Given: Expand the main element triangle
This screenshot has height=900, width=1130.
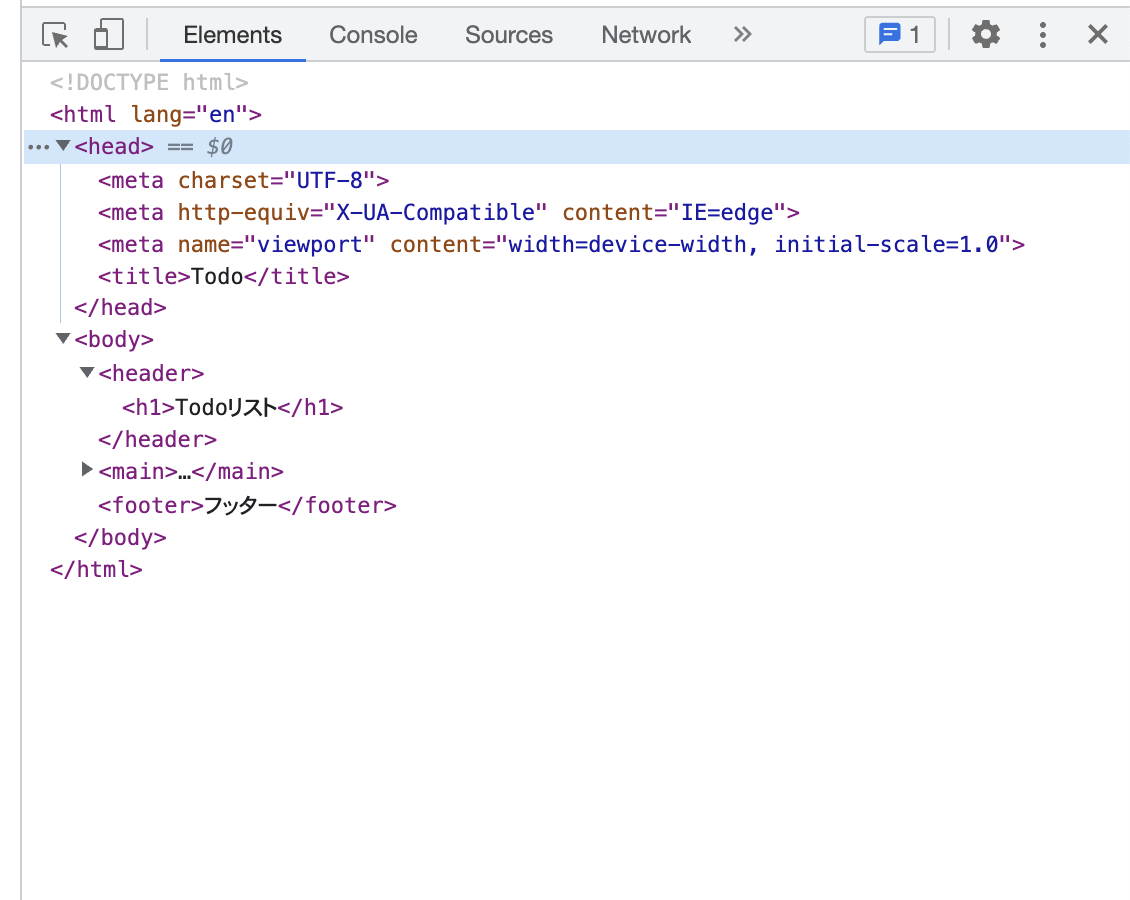Looking at the screenshot, I should click(87, 470).
